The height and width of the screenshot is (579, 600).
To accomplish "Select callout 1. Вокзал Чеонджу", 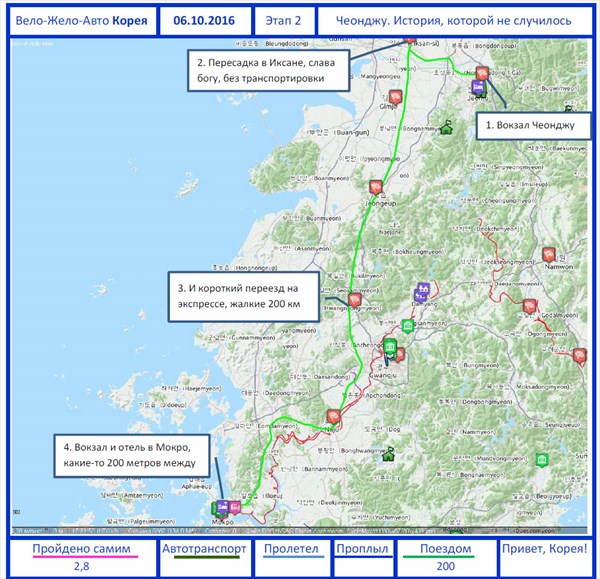I will (533, 126).
